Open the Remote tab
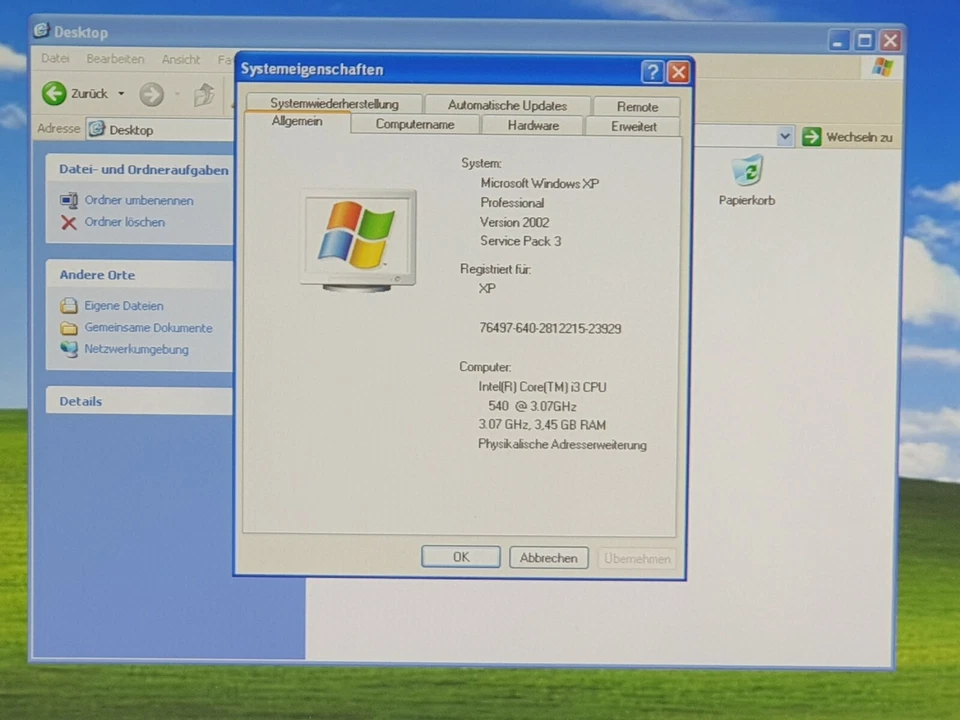This screenshot has height=720, width=960. tap(637, 107)
